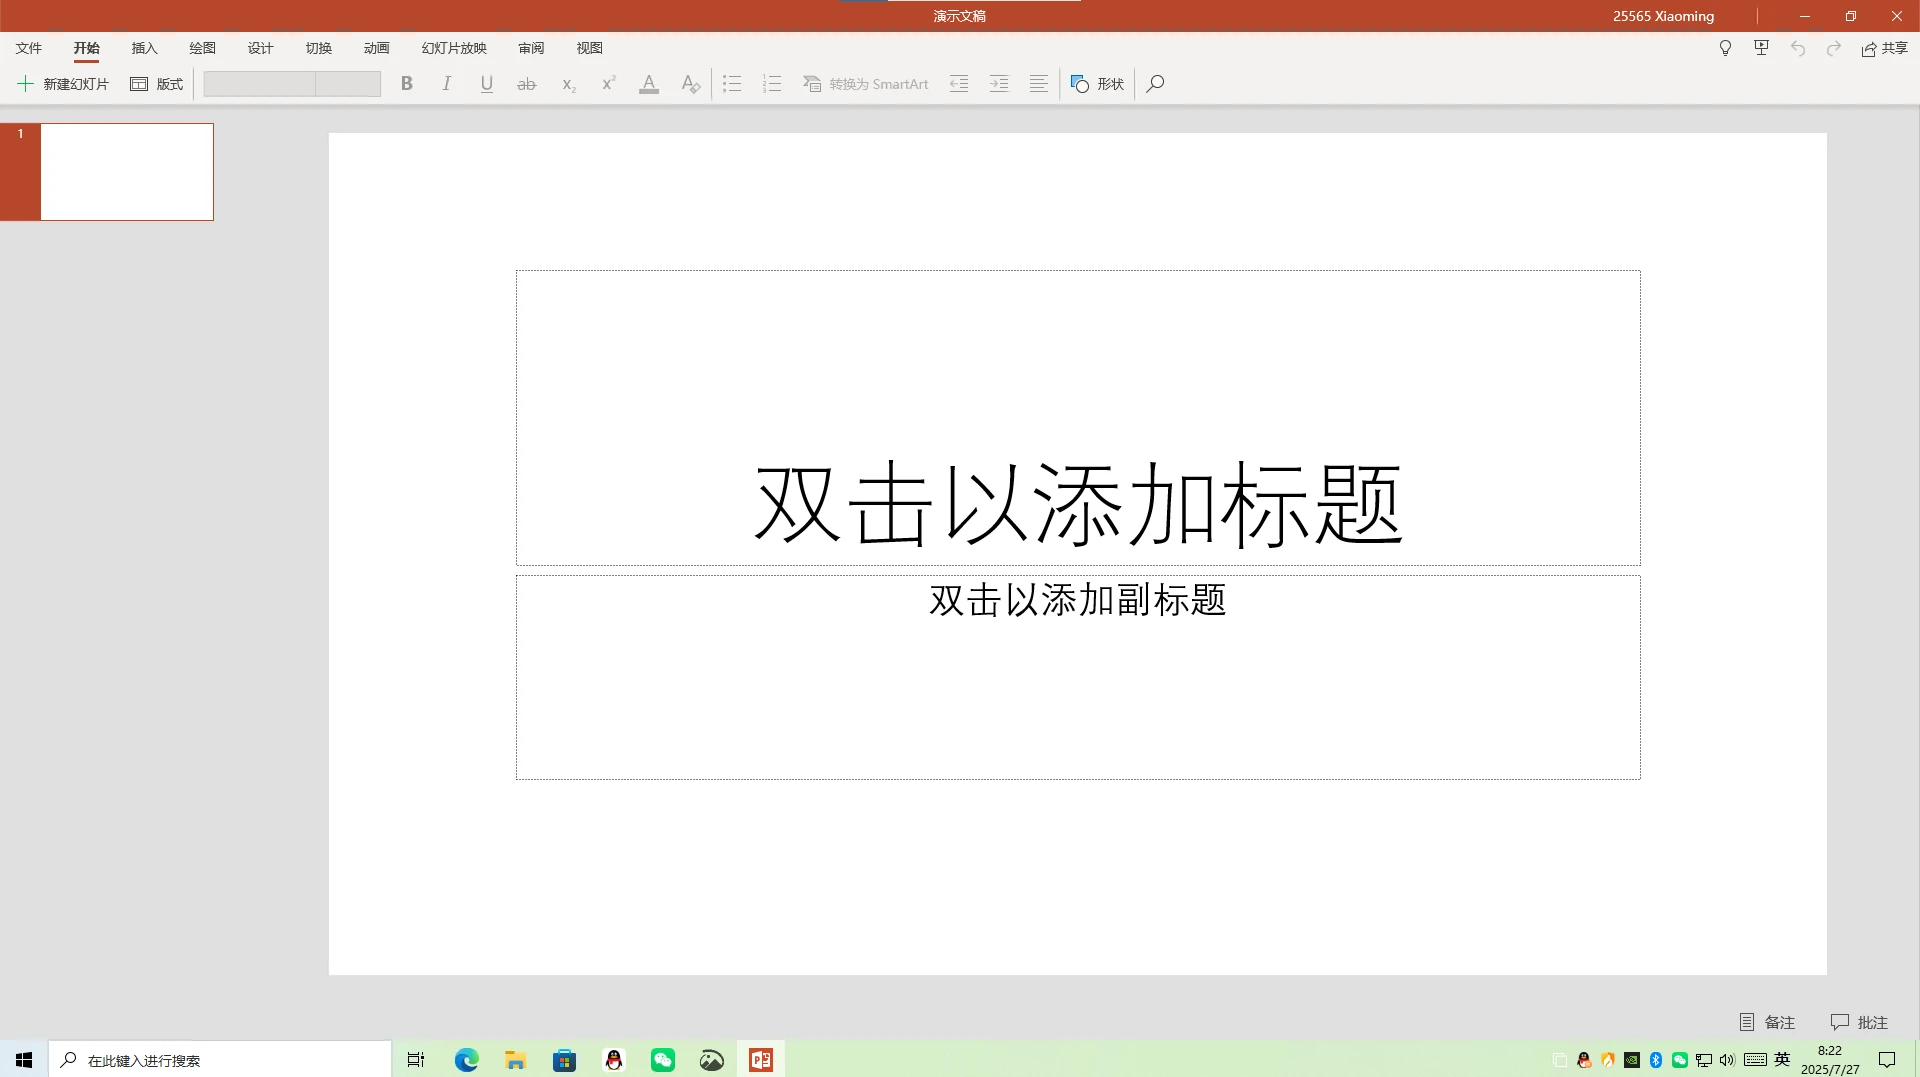Switch to the 插入 ribbon tab
1920x1077 pixels.
click(x=144, y=48)
